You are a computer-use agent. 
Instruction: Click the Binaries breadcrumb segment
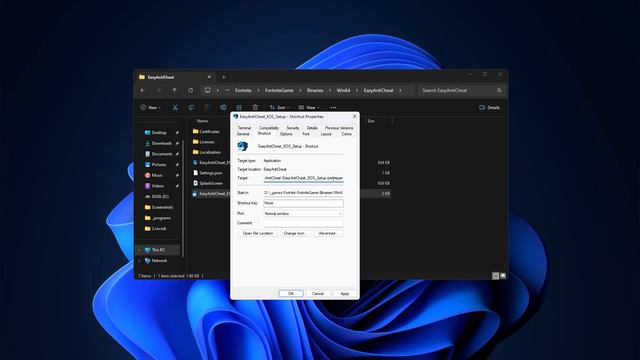(315, 91)
